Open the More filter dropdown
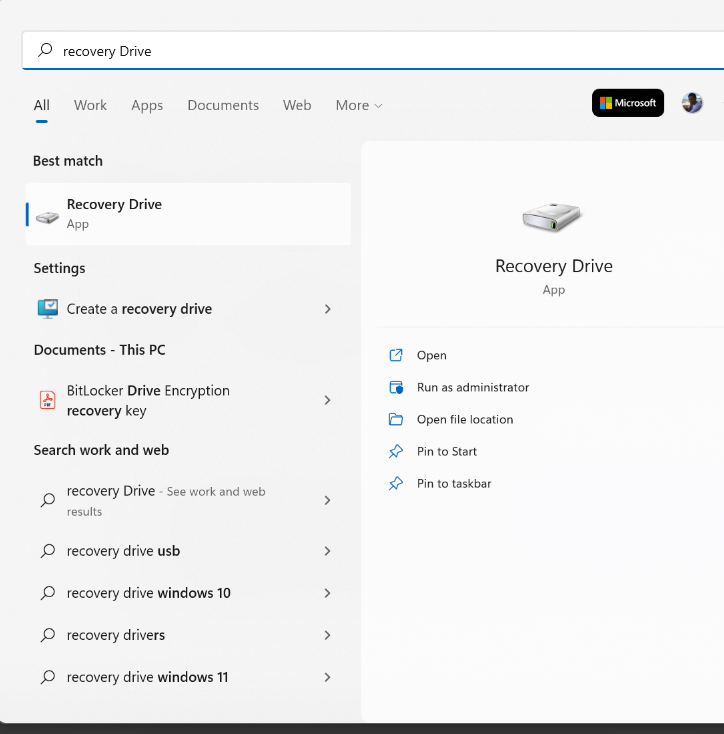Image resolution: width=724 pixels, height=734 pixels. pyautogui.click(x=359, y=105)
